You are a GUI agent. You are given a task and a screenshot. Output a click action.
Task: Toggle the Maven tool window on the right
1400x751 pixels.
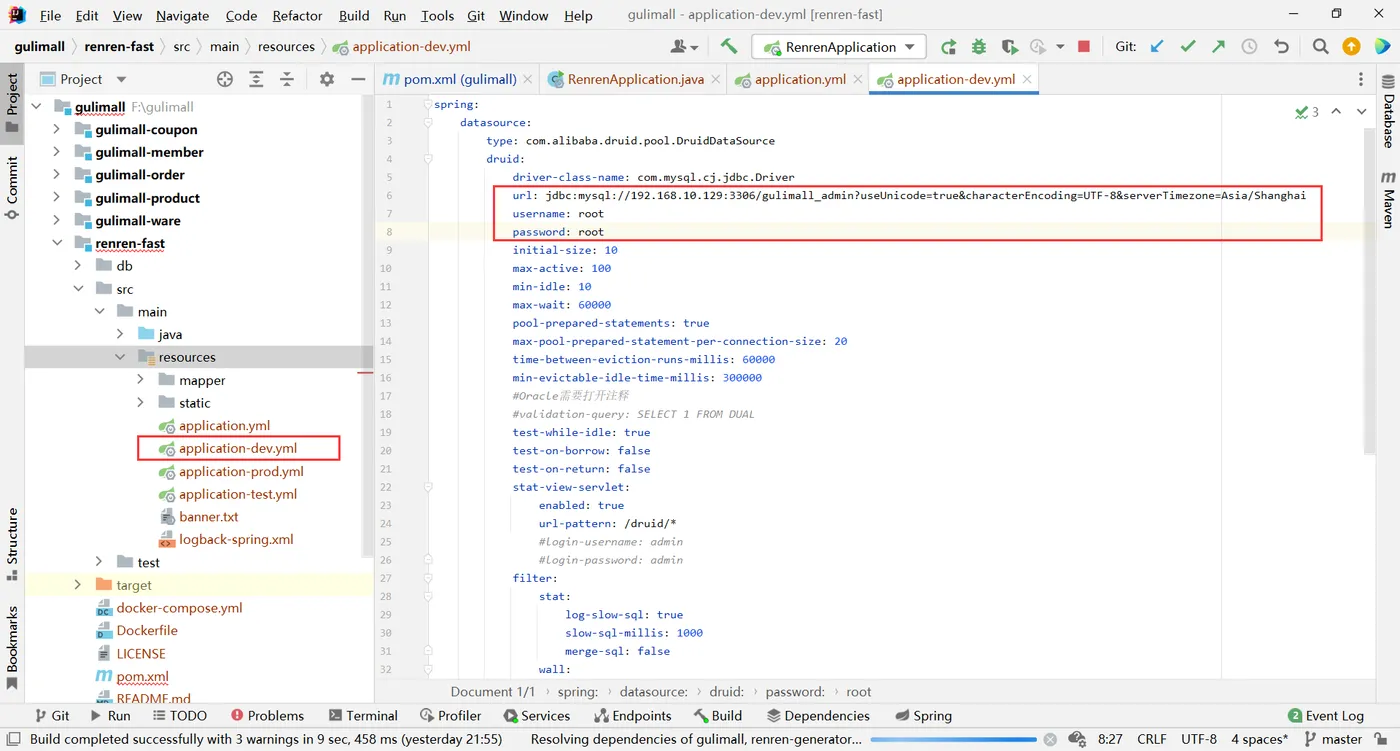(1388, 199)
